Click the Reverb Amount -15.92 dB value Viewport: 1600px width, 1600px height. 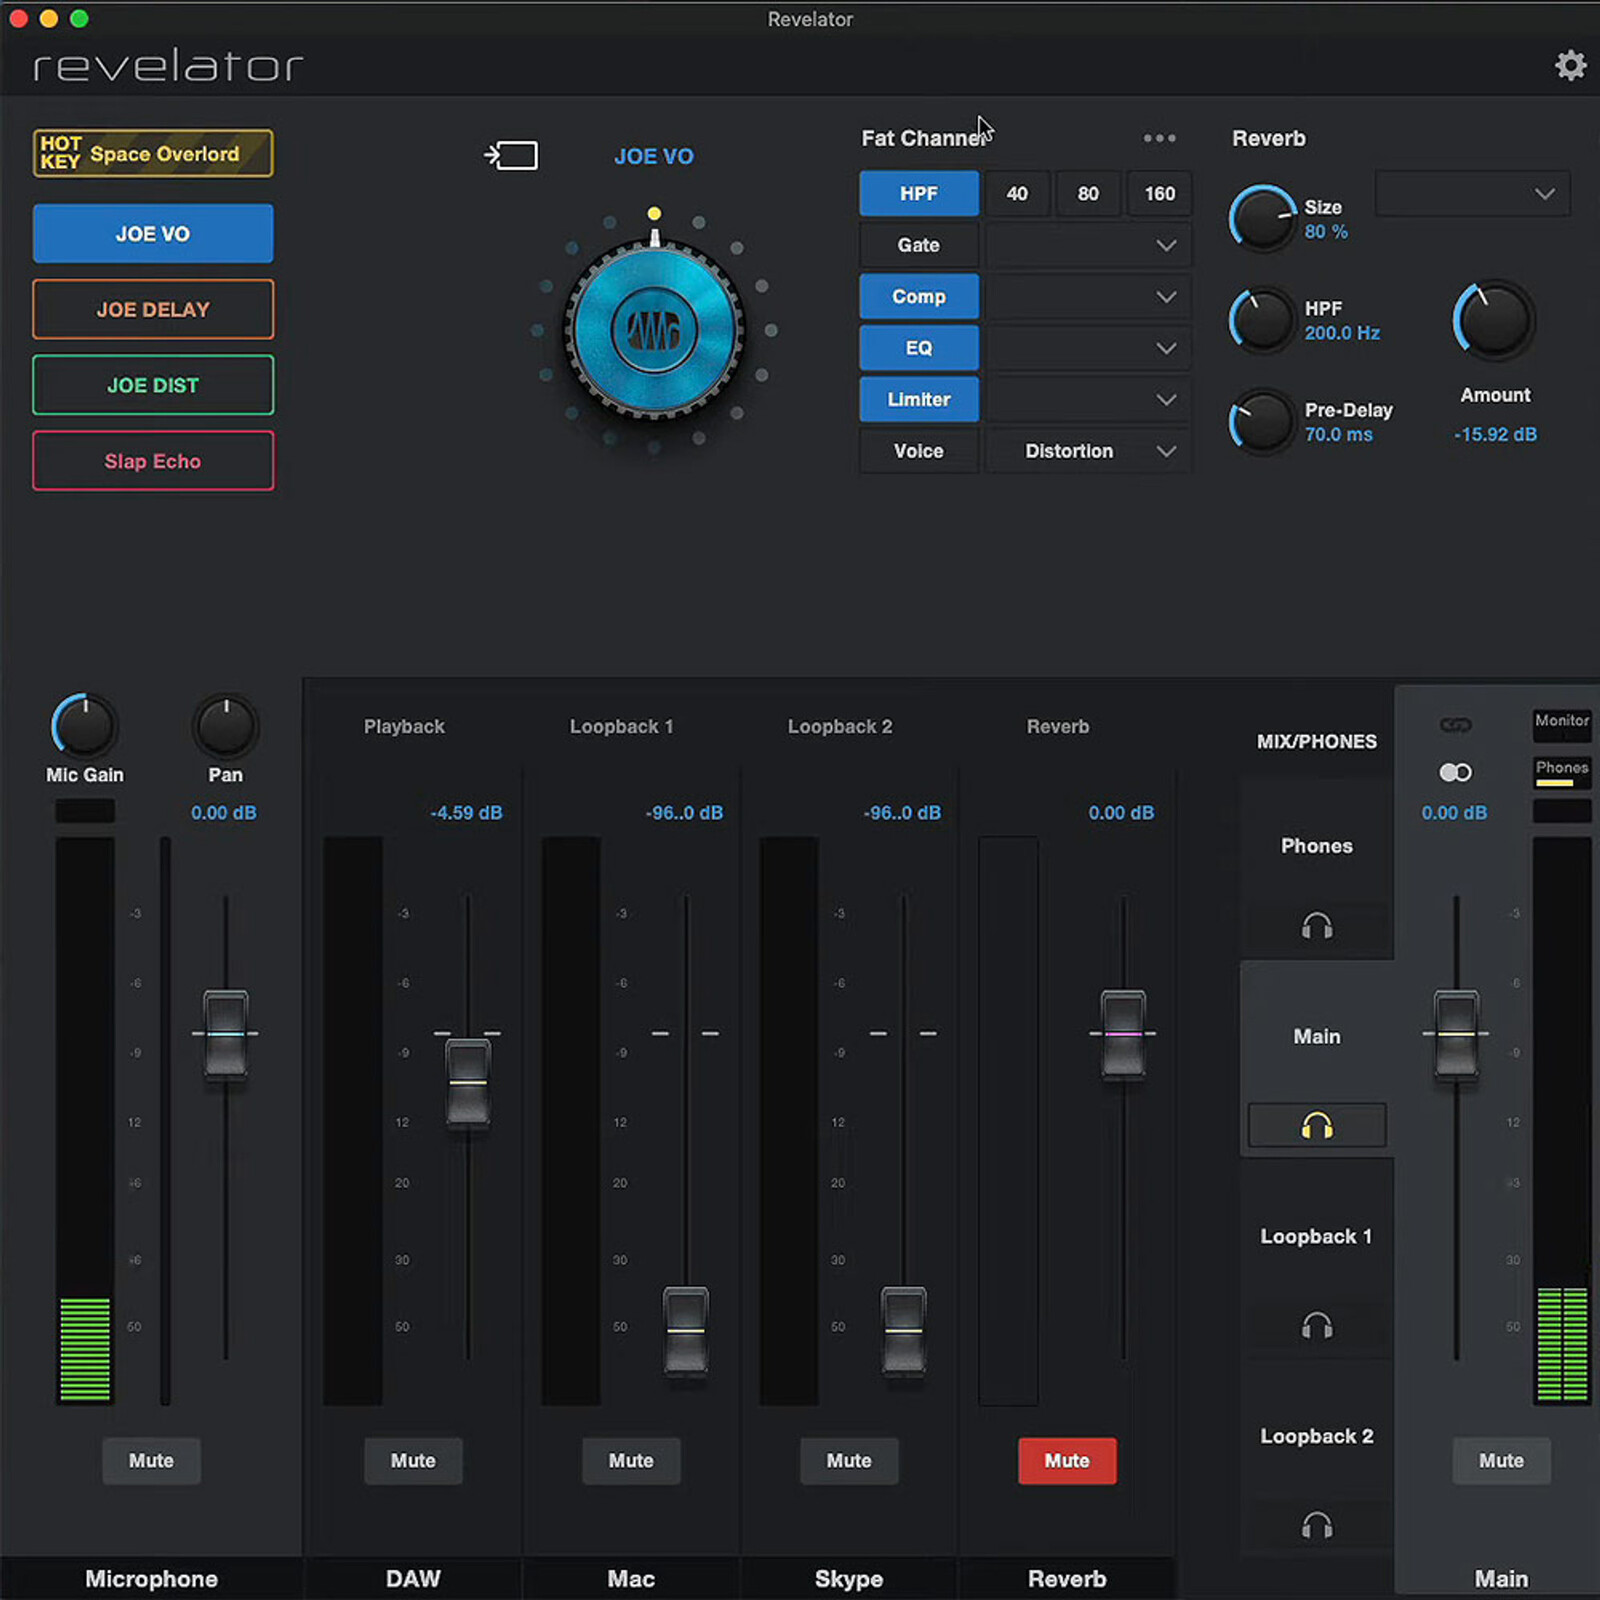click(1495, 434)
